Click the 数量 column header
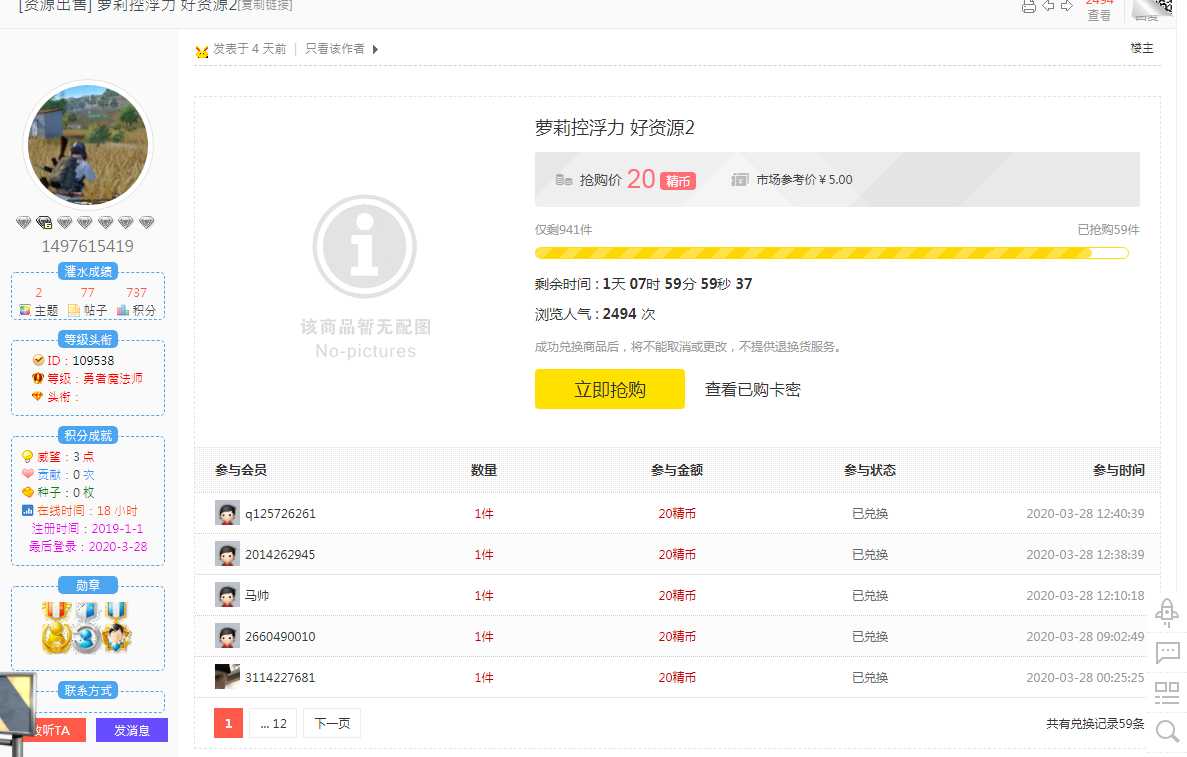Image resolution: width=1187 pixels, height=757 pixels. click(484, 469)
